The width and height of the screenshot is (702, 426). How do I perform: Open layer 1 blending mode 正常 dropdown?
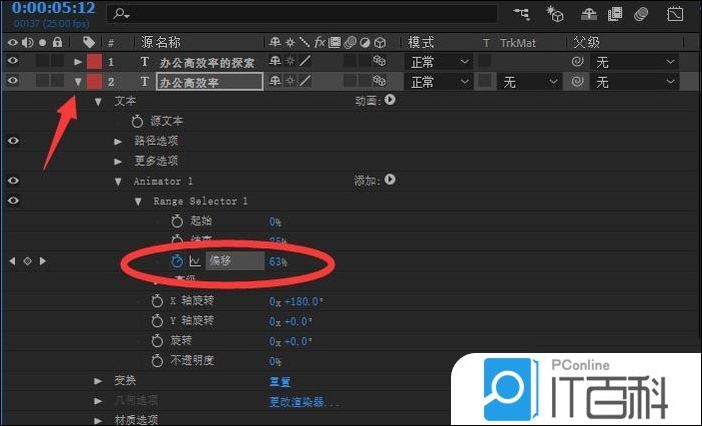[439, 62]
